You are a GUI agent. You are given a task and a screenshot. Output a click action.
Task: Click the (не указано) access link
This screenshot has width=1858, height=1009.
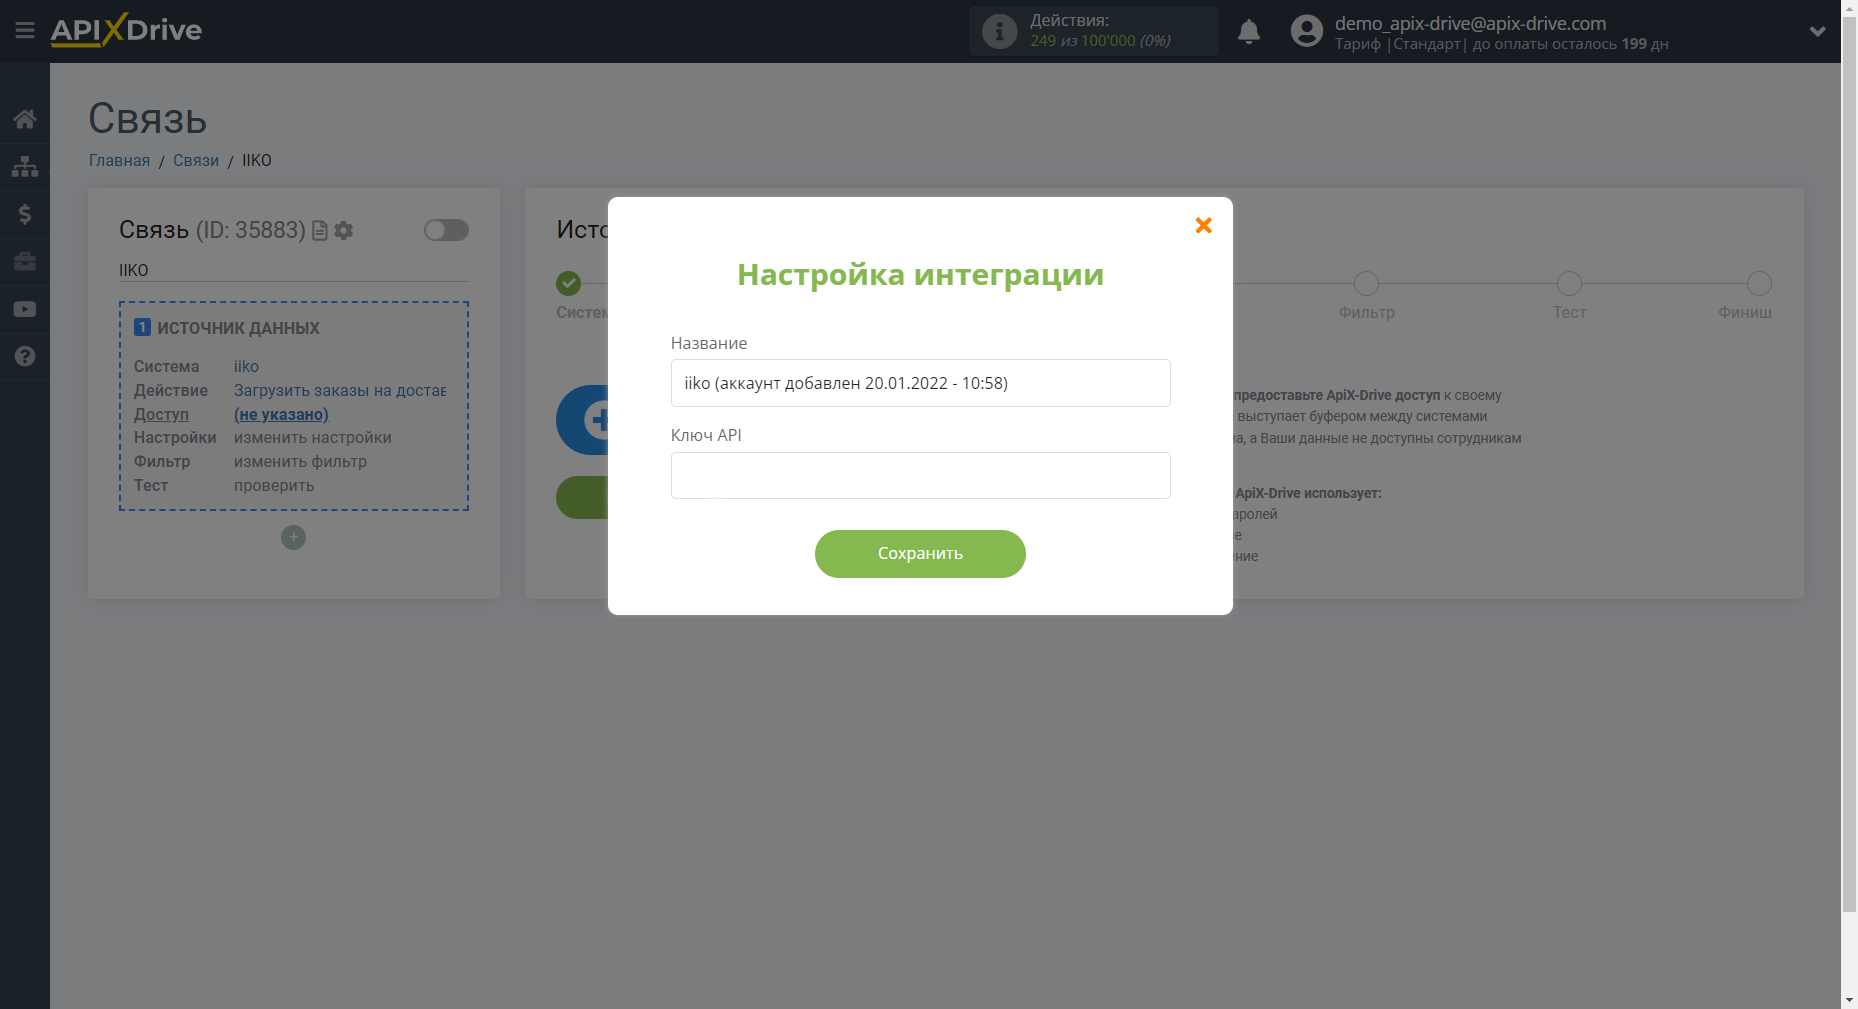(281, 414)
